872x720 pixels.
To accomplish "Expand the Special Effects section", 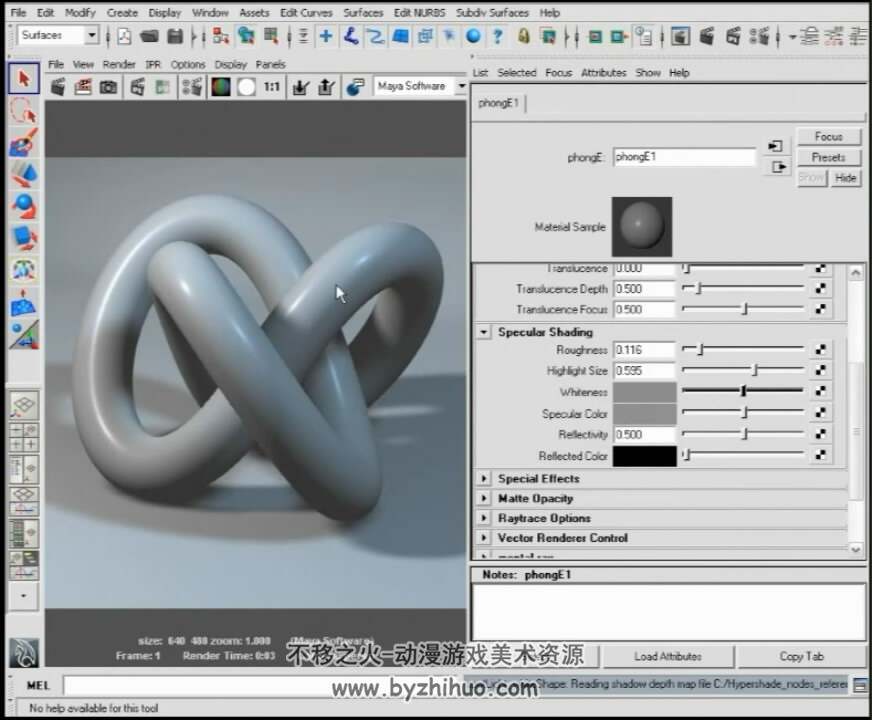I will [484, 478].
